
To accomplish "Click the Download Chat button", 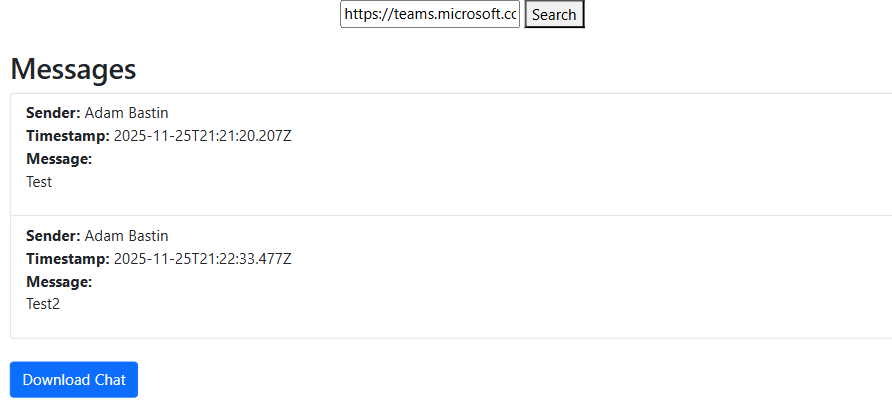I will click(74, 380).
